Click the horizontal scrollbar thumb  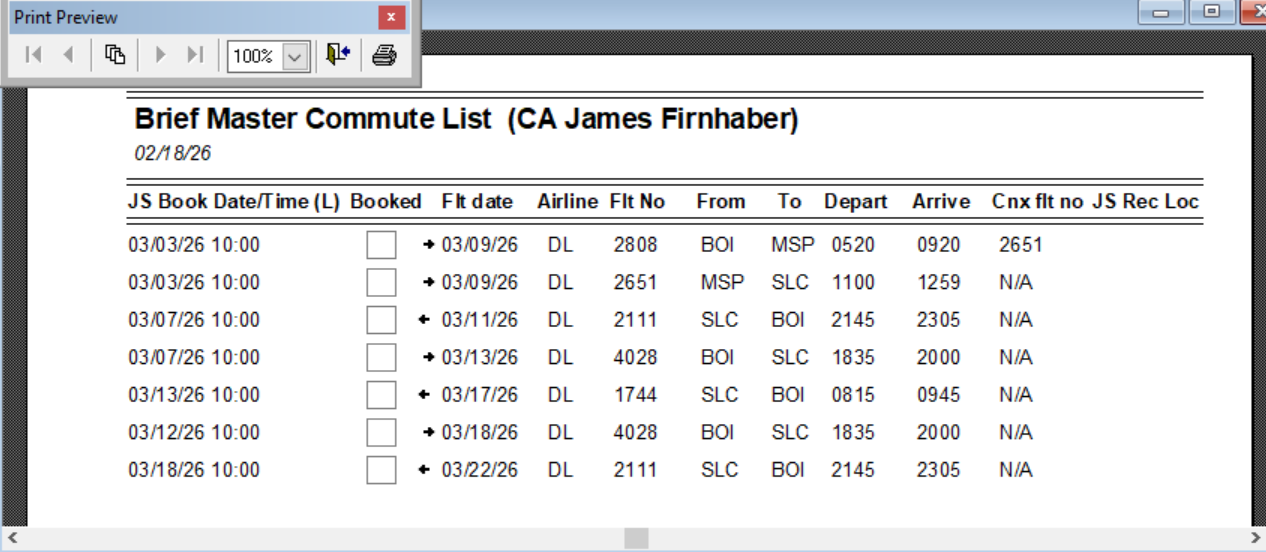click(x=636, y=539)
